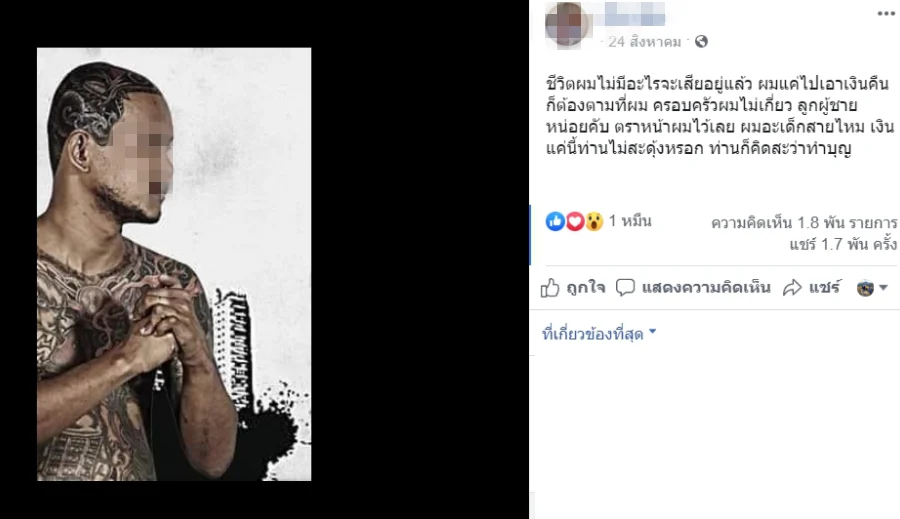Expand the ที่เกี่ยวข้องที่สุด comment sort dropdown
This screenshot has width=900, height=519.
point(599,333)
